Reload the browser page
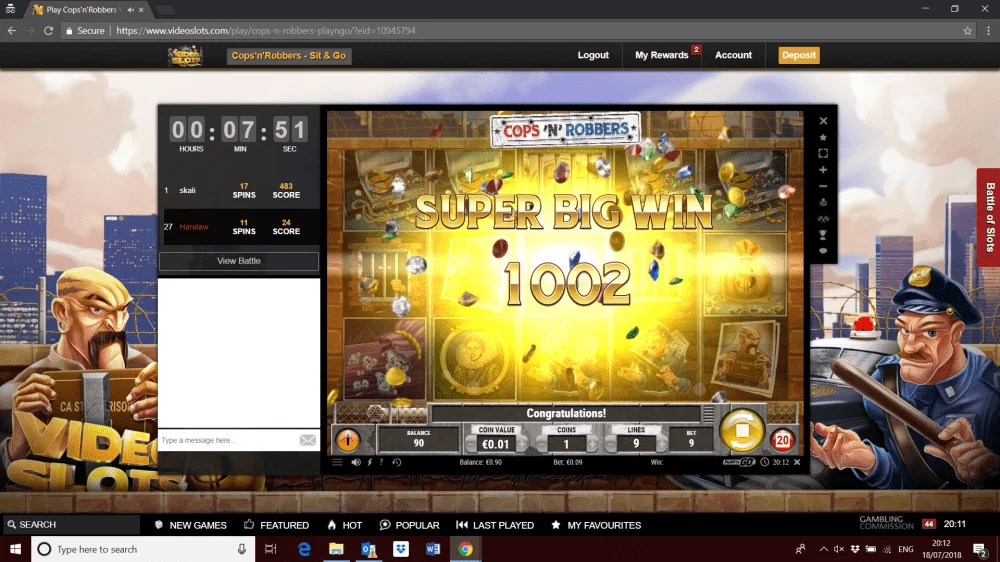The image size is (1000, 562). [x=48, y=31]
